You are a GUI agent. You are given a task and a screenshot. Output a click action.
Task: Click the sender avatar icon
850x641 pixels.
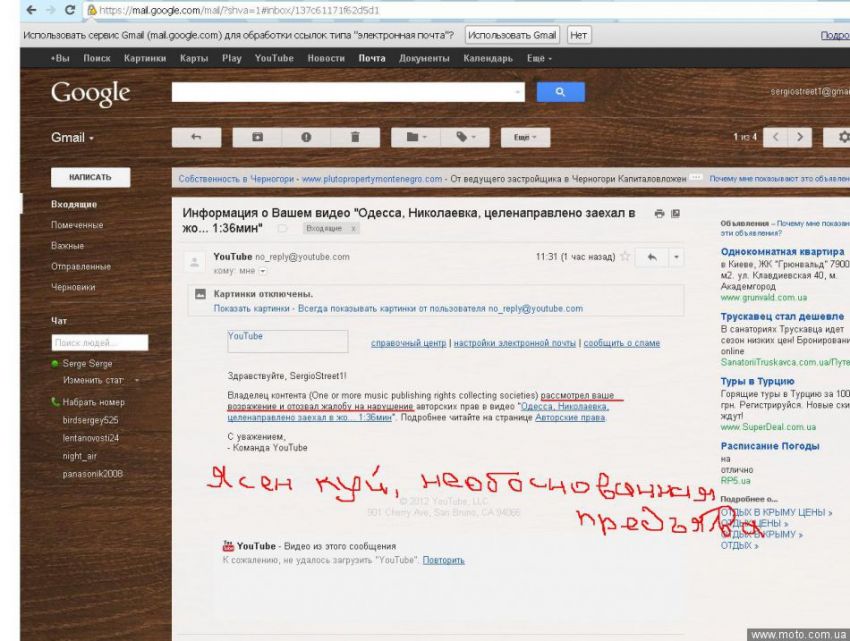click(x=195, y=262)
